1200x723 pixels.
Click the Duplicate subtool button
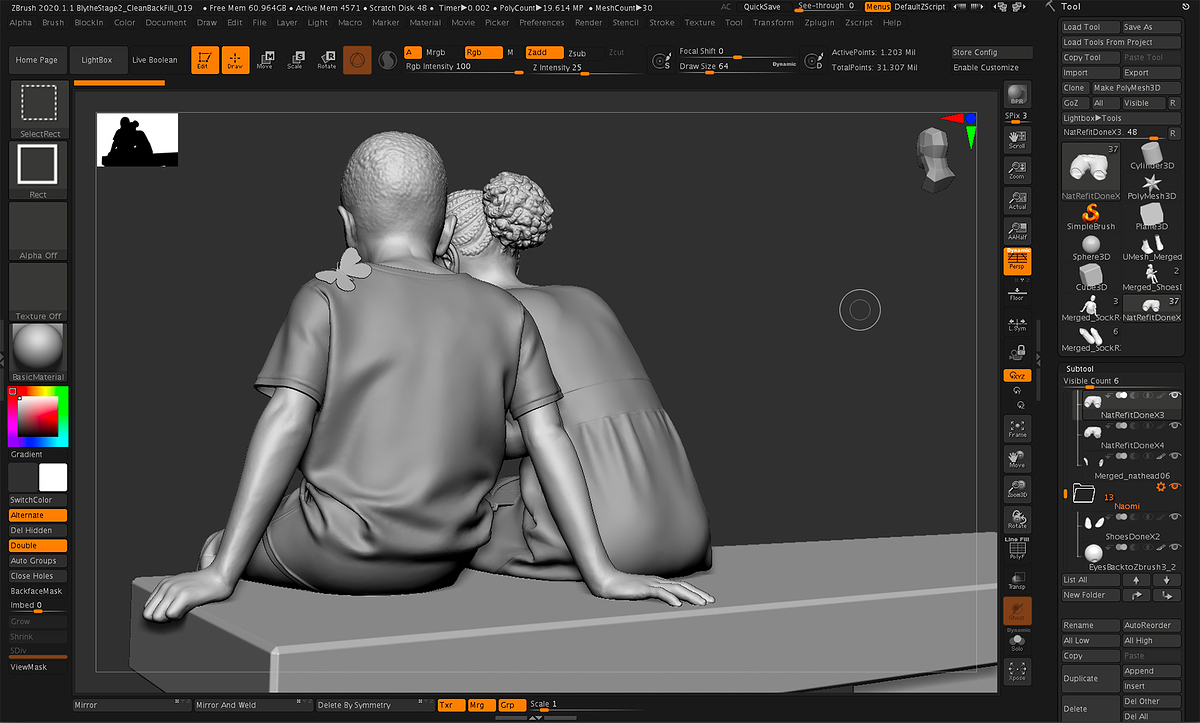tap(1090, 678)
